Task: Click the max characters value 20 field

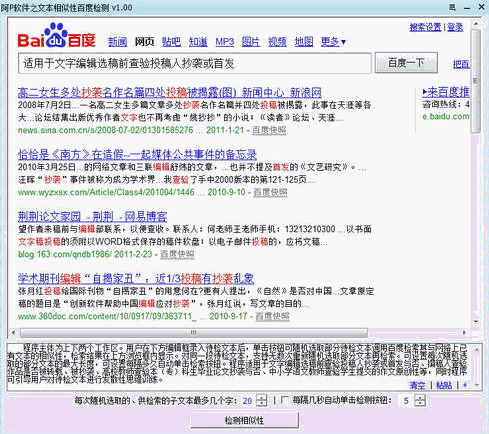Action: coord(248,401)
